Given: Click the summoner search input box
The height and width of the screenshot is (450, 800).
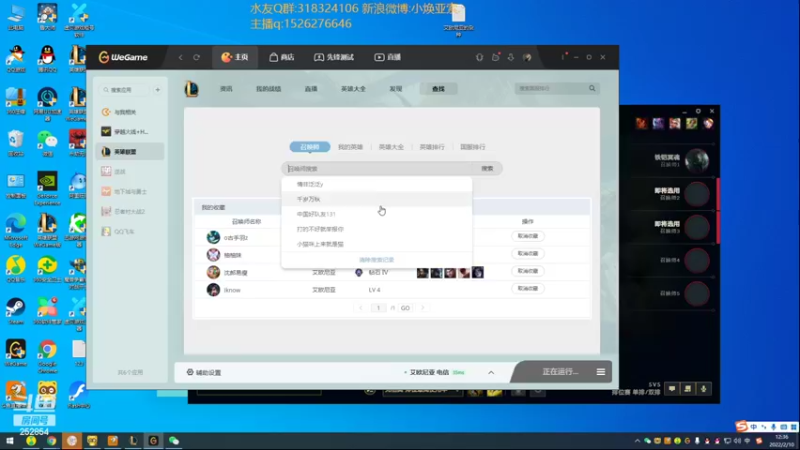Looking at the screenshot, I should pyautogui.click(x=378, y=168).
